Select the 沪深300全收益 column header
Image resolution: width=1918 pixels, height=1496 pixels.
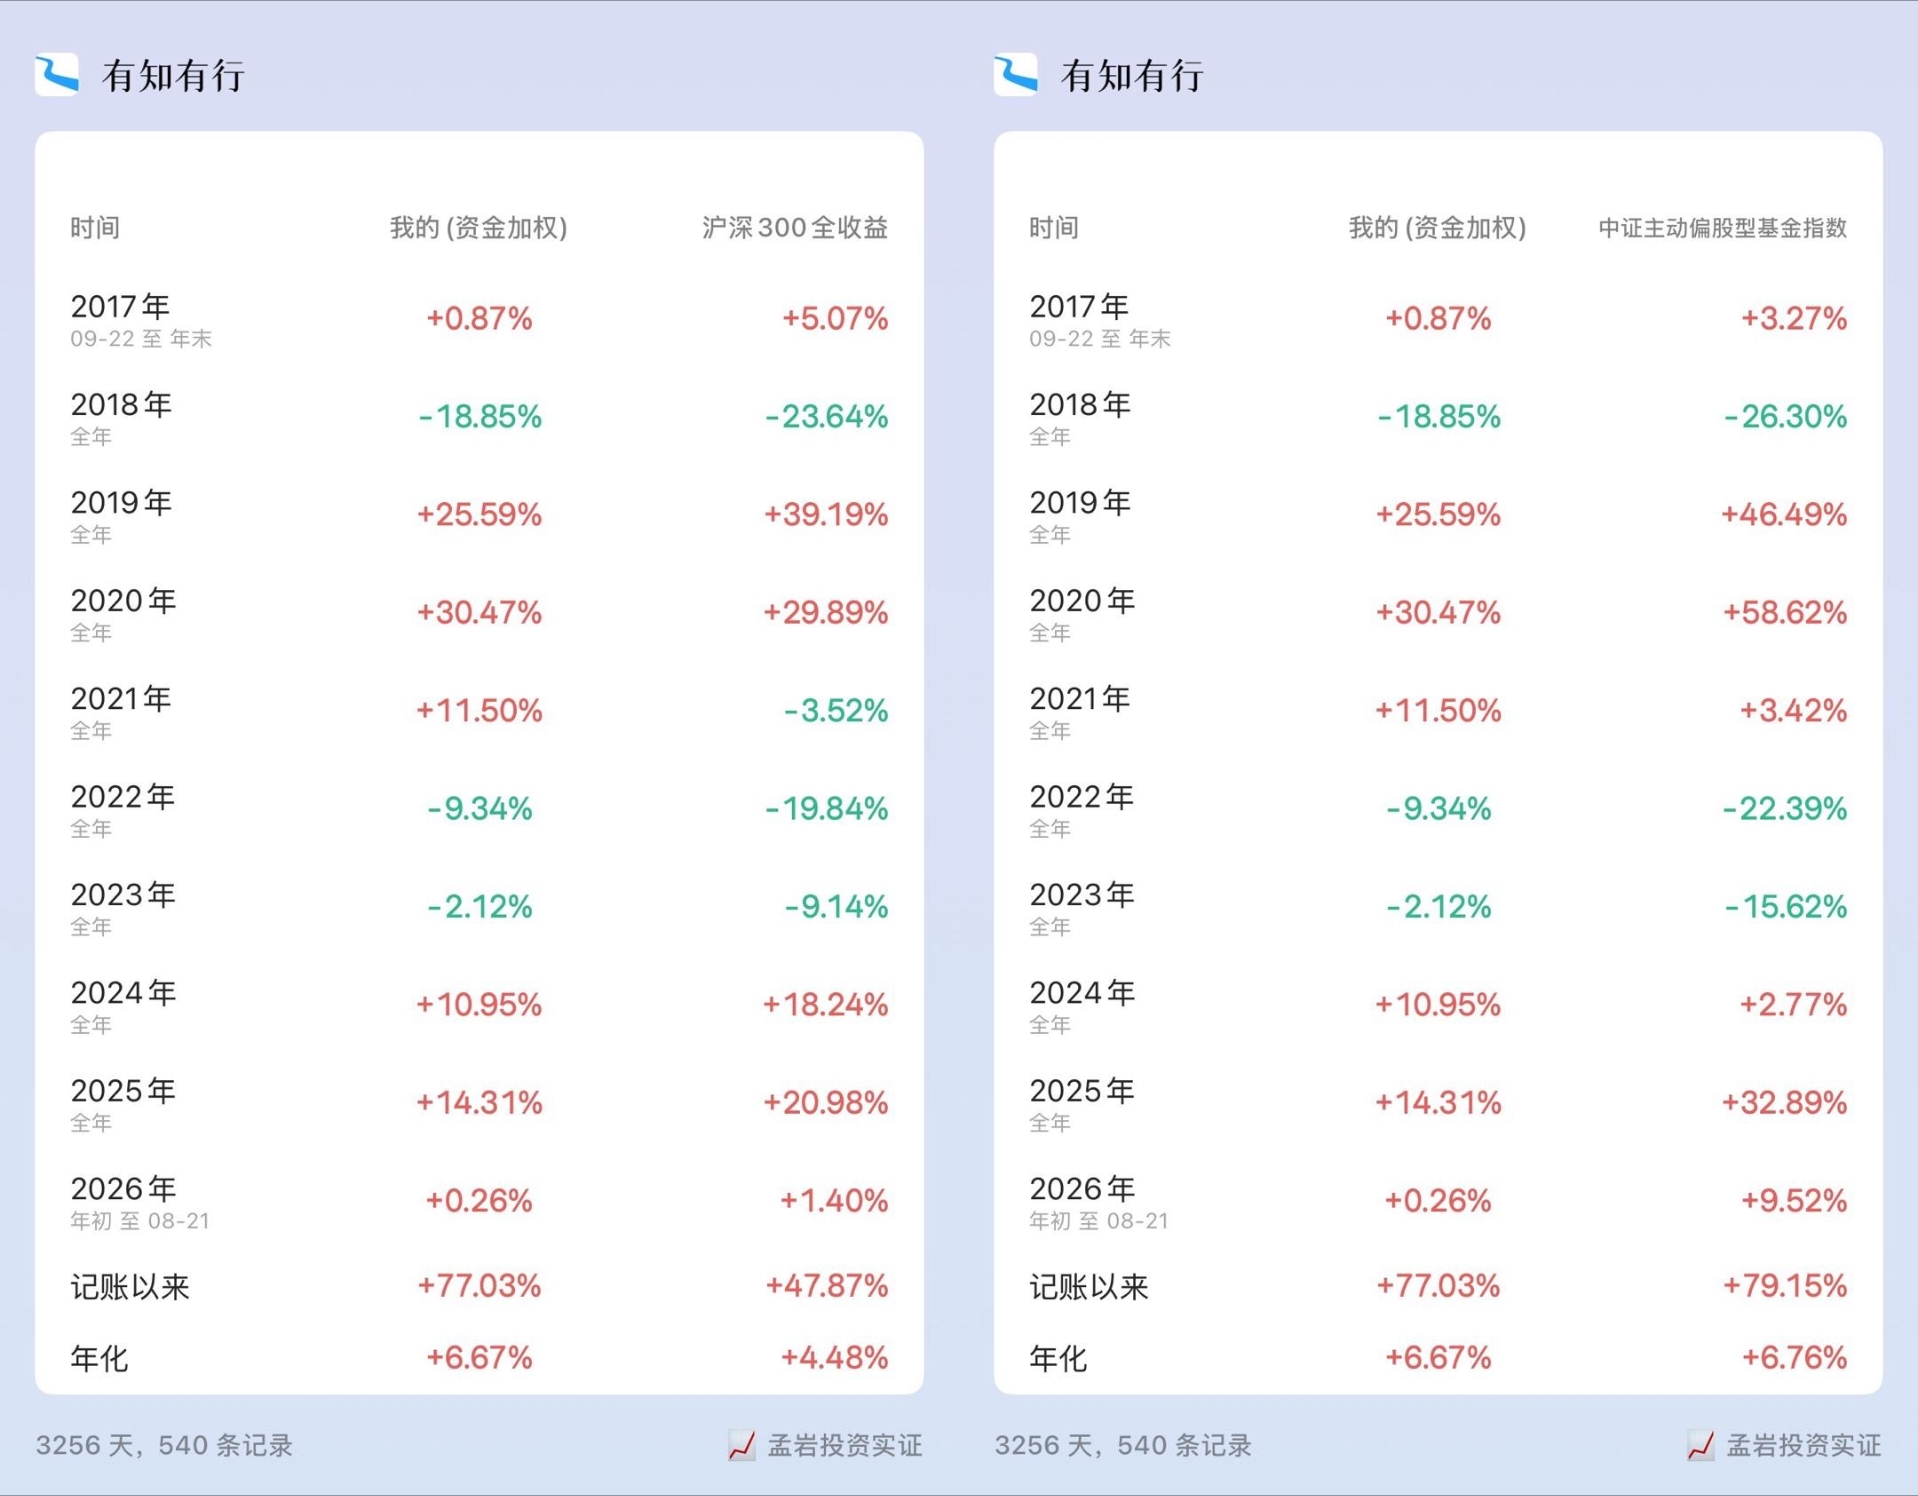tap(795, 228)
